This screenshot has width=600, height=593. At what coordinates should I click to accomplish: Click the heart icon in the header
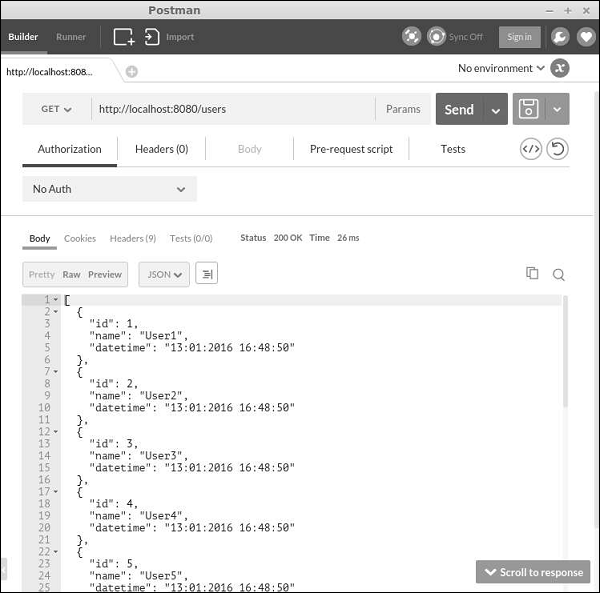(586, 37)
